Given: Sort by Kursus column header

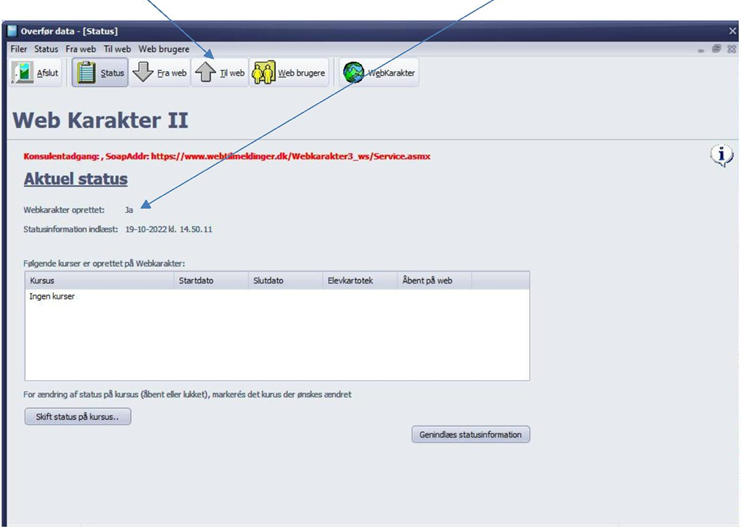Looking at the screenshot, I should tap(100, 280).
